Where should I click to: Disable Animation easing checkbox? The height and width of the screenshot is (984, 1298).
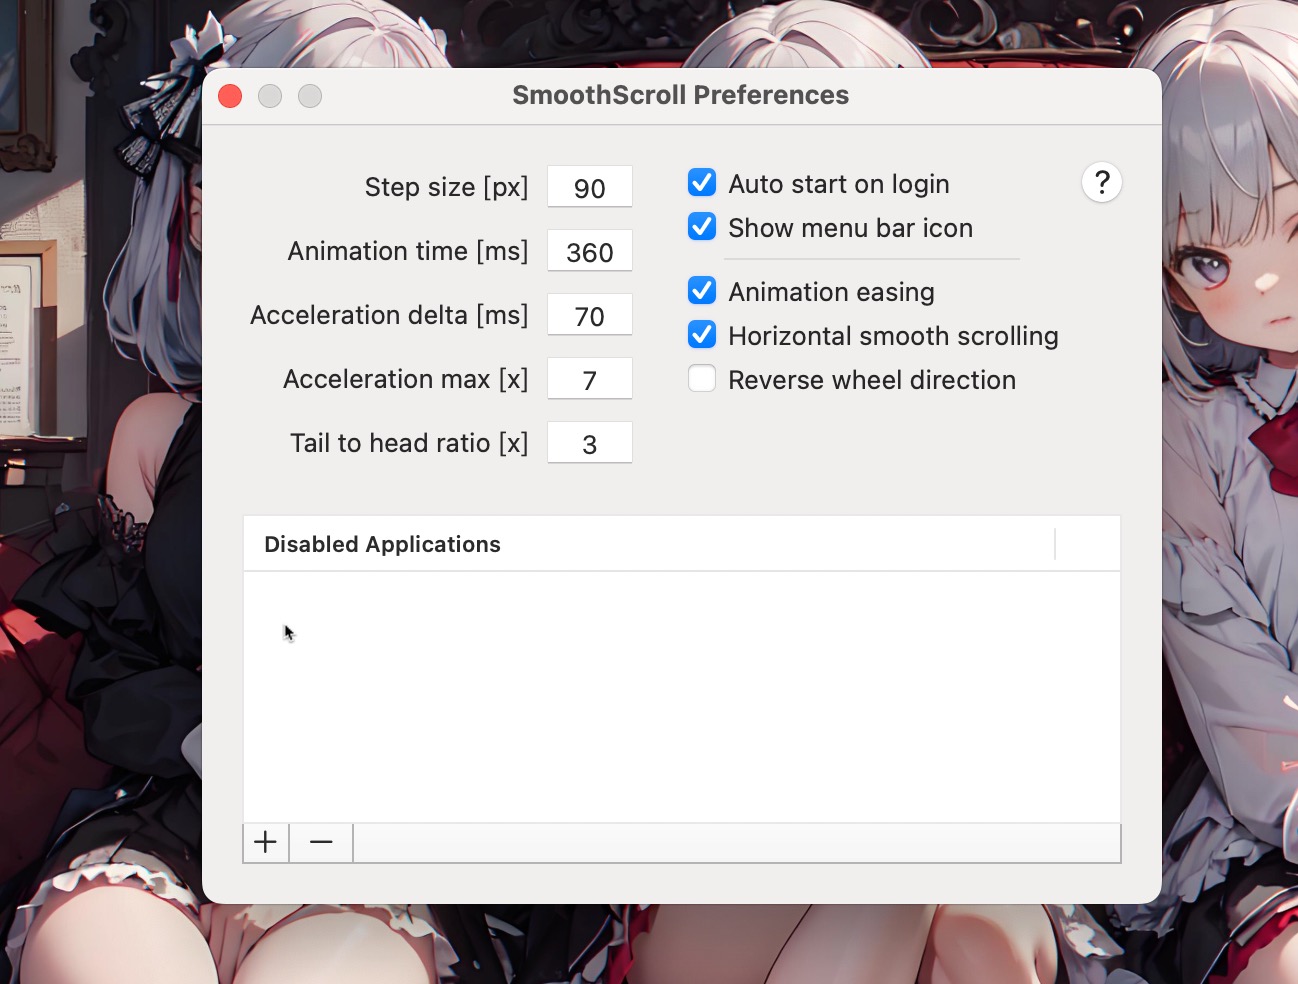(702, 291)
